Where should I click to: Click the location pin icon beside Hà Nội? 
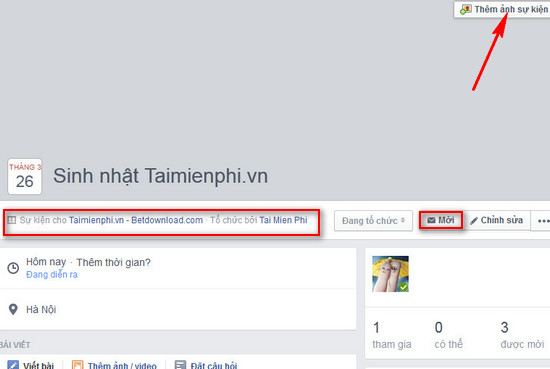[x=13, y=309]
